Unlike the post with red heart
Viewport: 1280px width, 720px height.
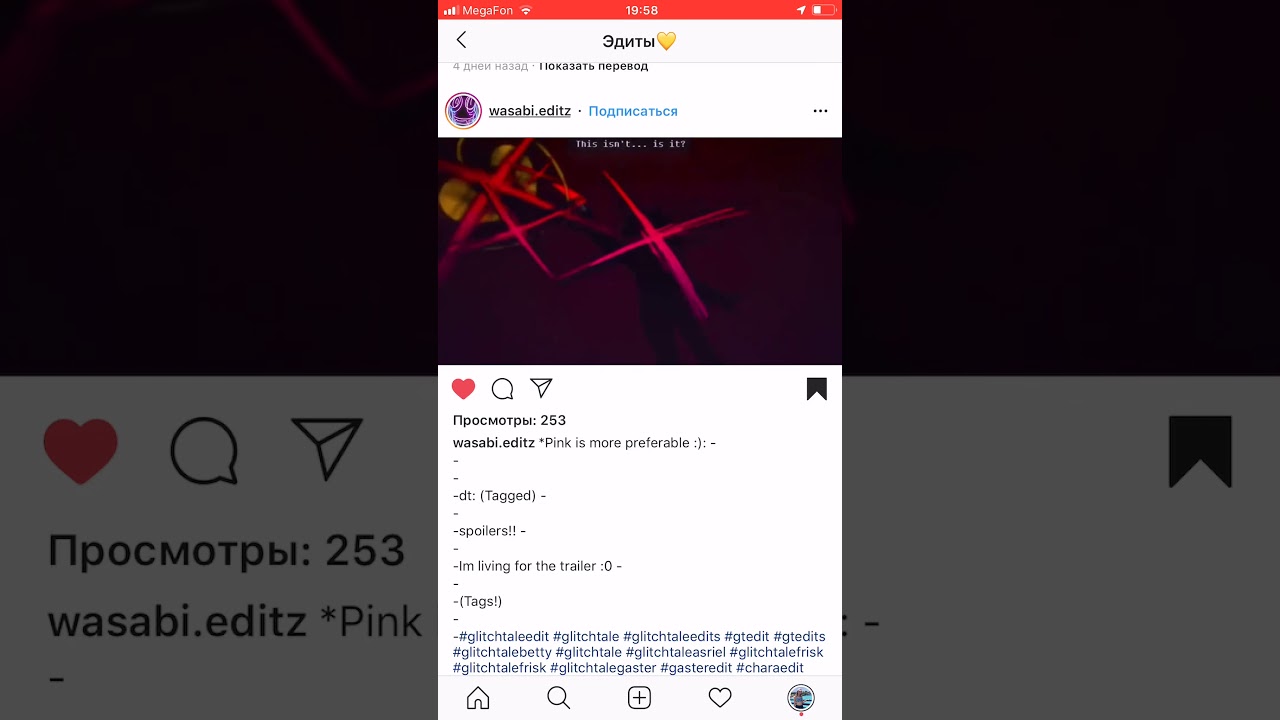click(x=463, y=389)
